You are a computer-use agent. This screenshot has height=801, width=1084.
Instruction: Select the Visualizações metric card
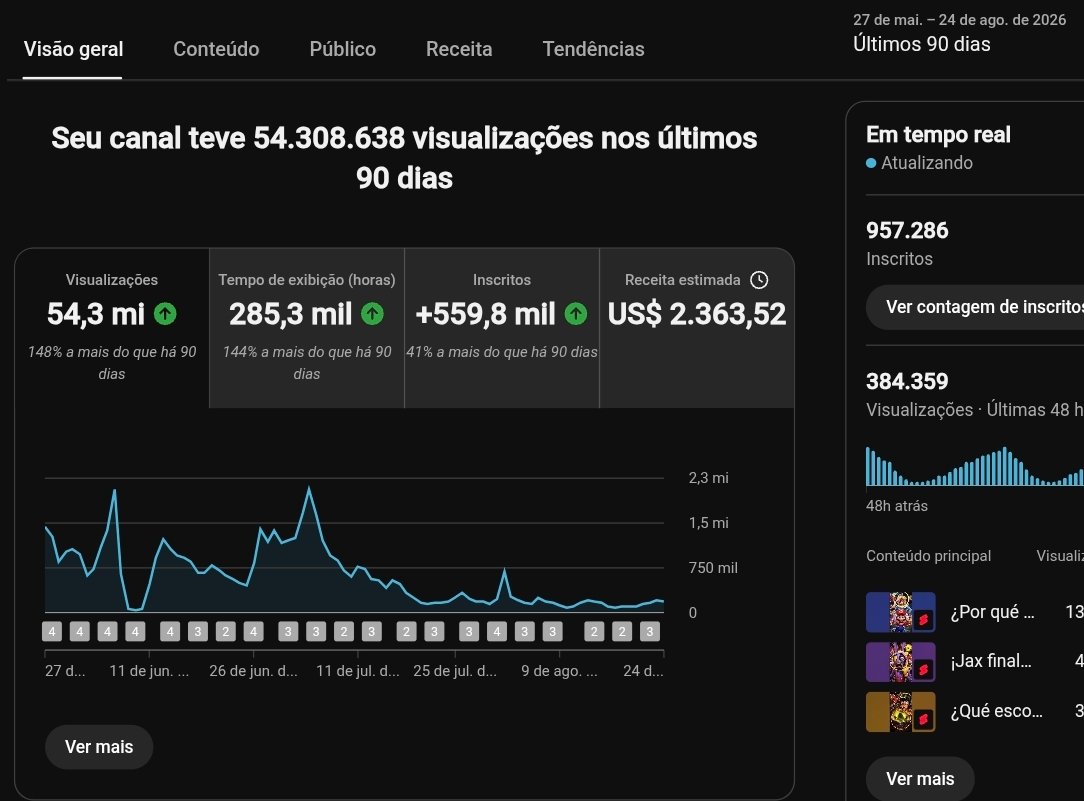coord(112,328)
